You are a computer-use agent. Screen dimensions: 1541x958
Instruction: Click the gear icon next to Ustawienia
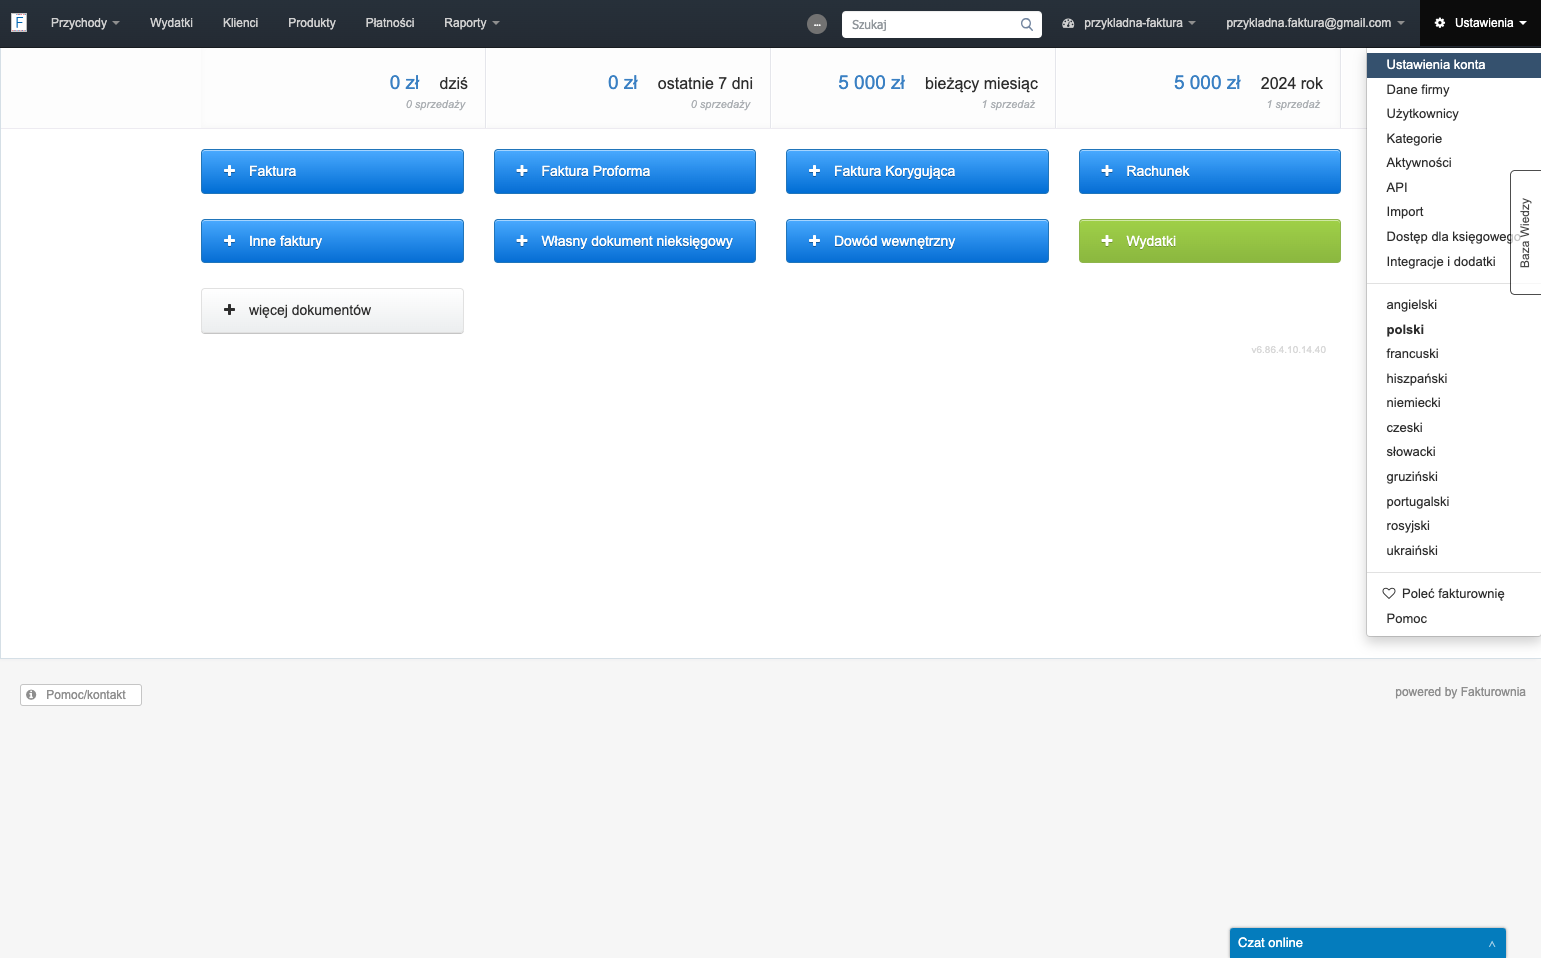point(1440,23)
